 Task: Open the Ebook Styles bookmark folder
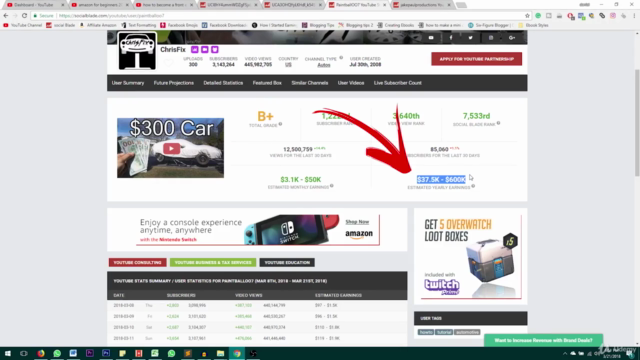(x=533, y=25)
